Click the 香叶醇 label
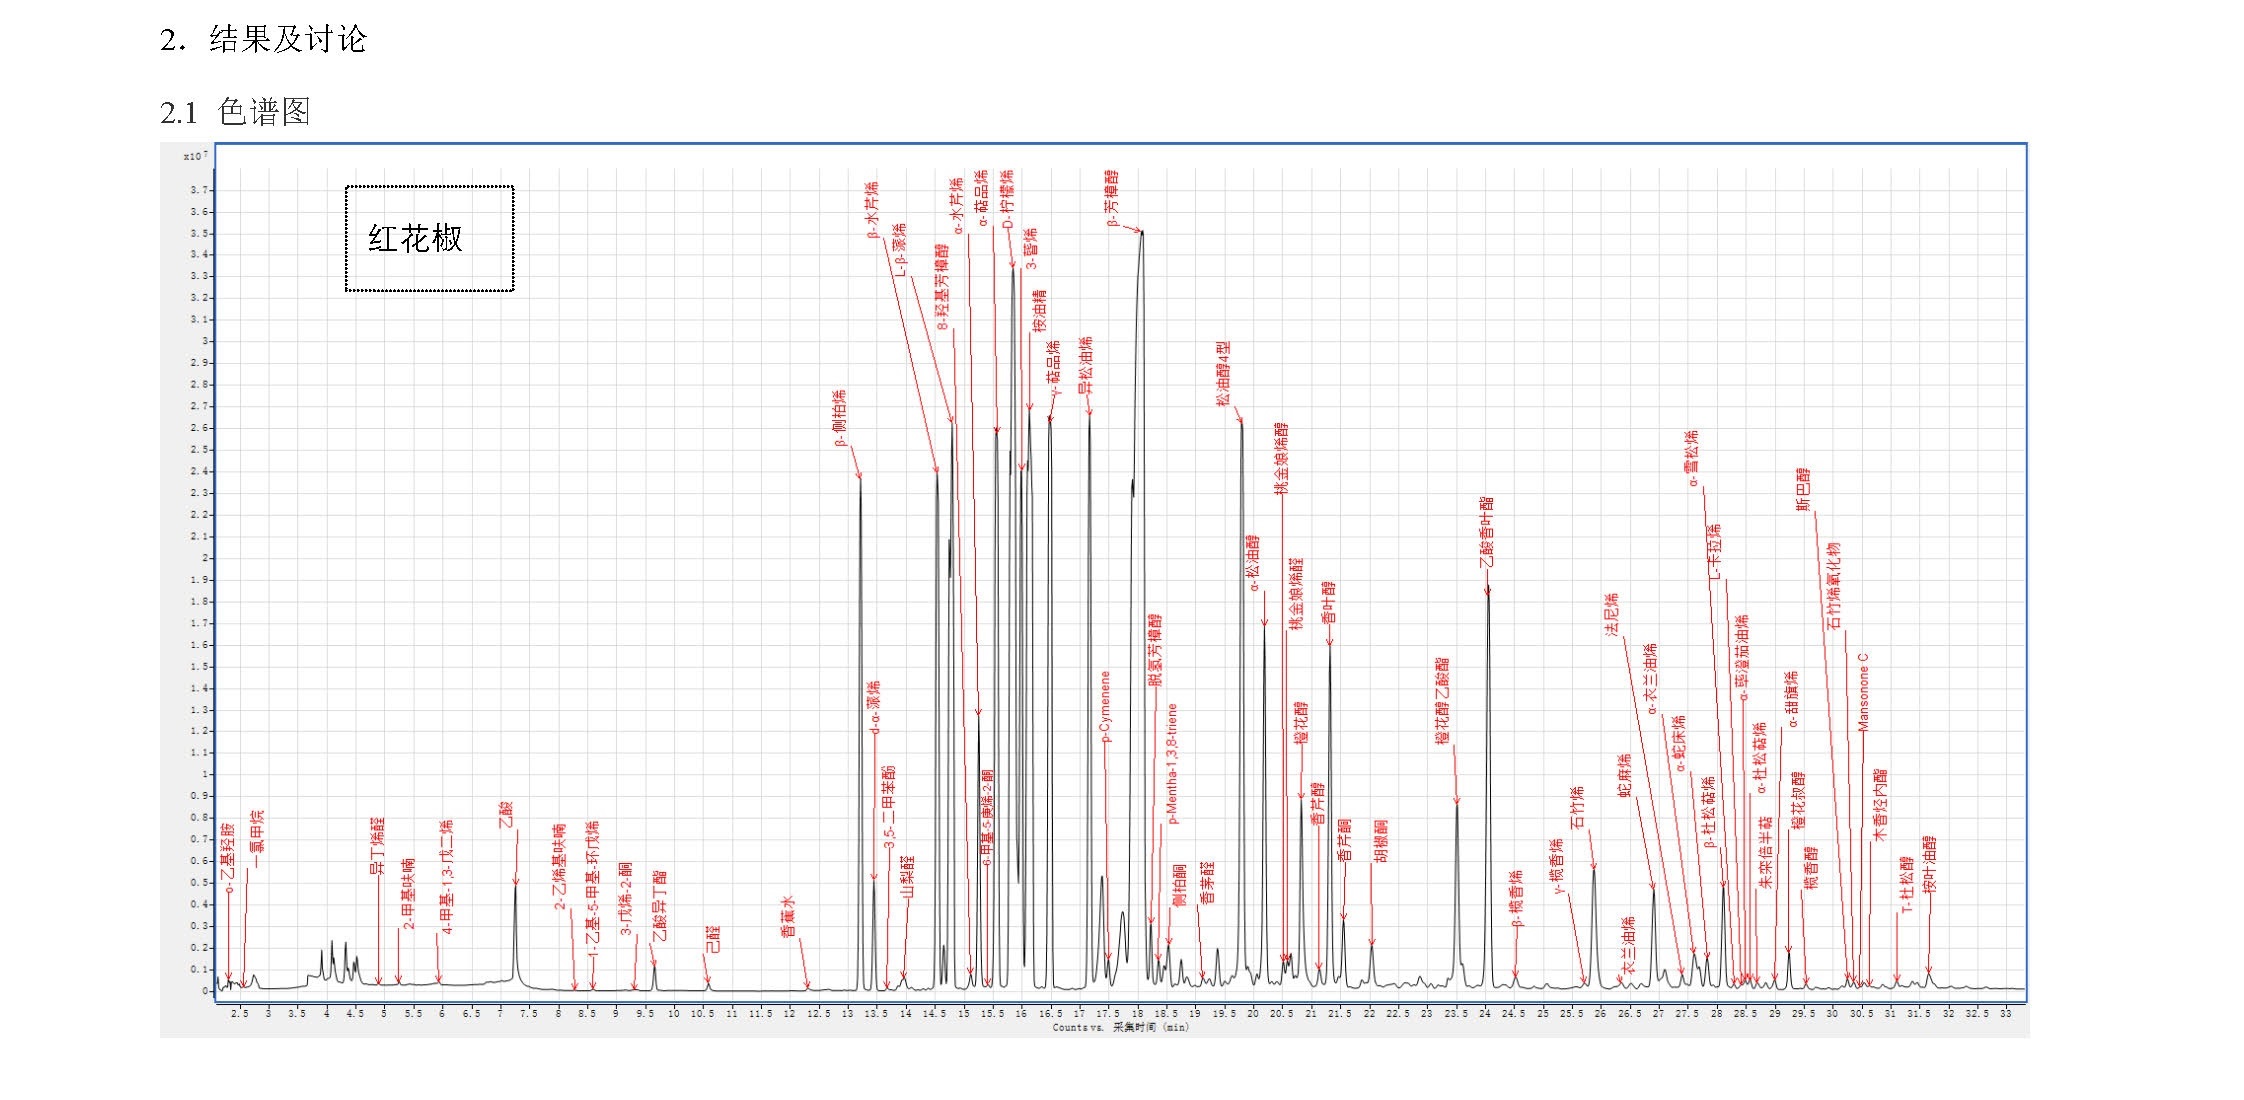Image resolution: width=2244 pixels, height=1100 pixels. coord(1328,603)
